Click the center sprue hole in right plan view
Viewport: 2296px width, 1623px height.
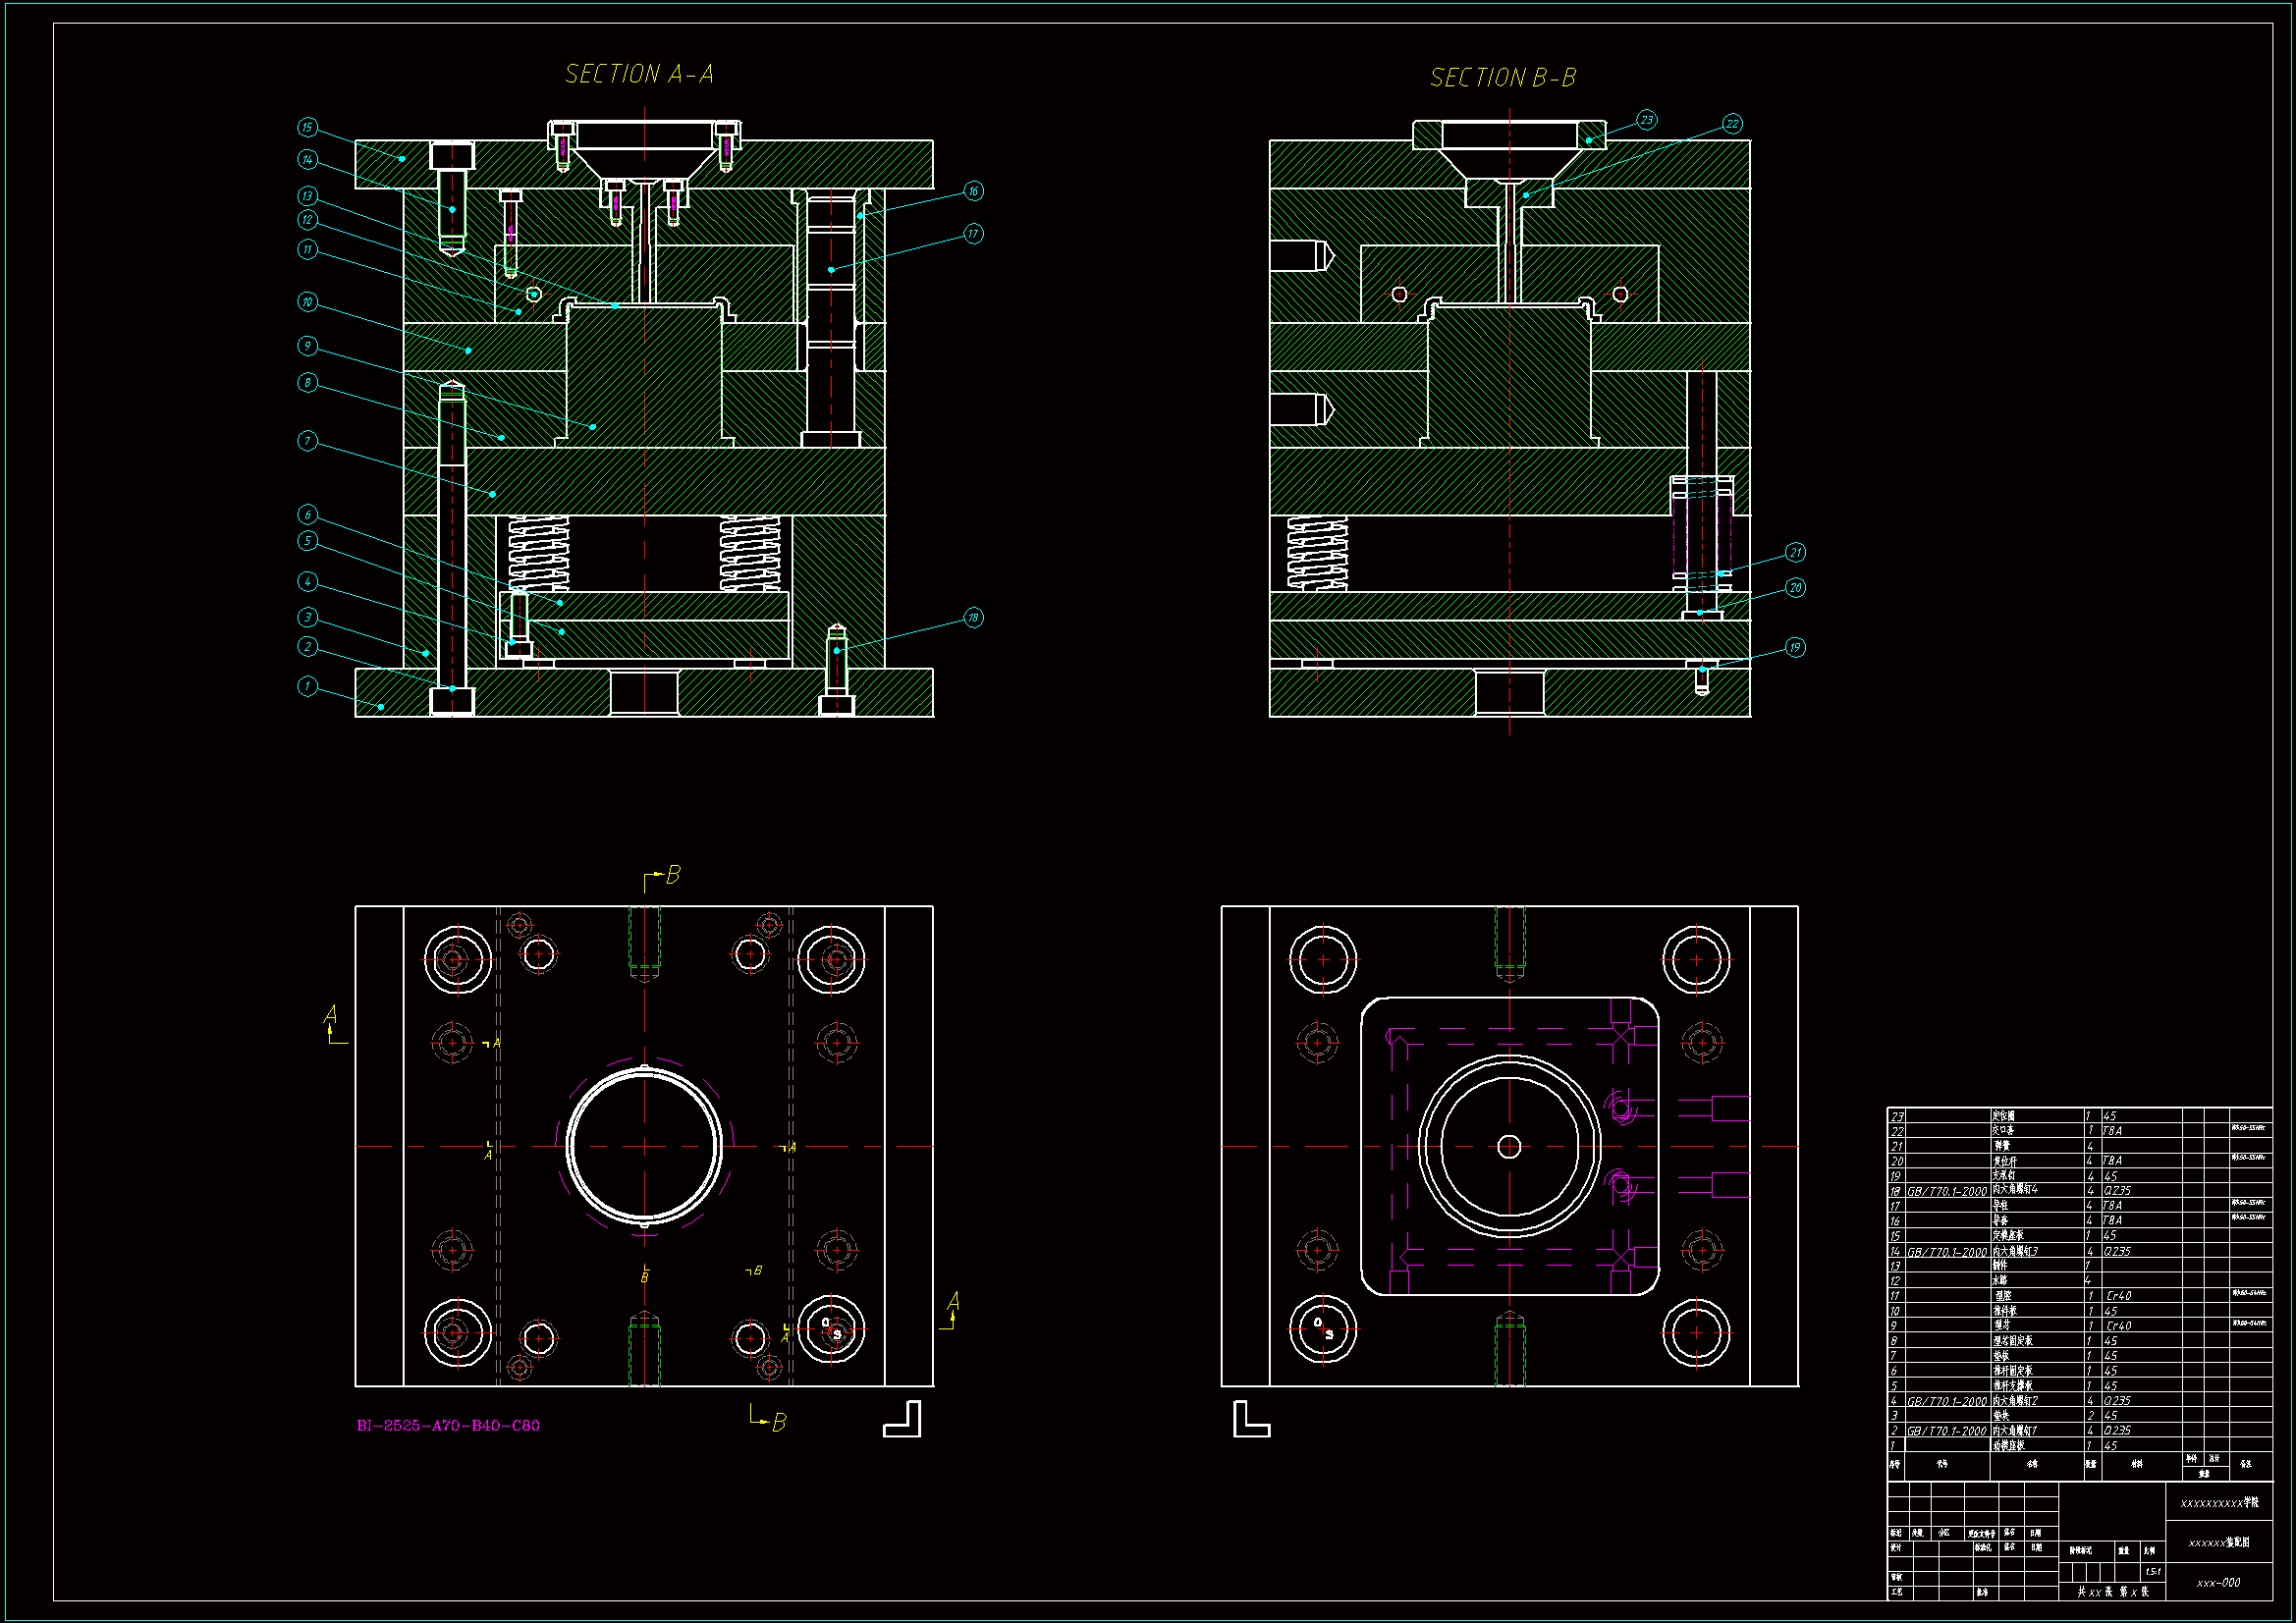coord(1509,1147)
